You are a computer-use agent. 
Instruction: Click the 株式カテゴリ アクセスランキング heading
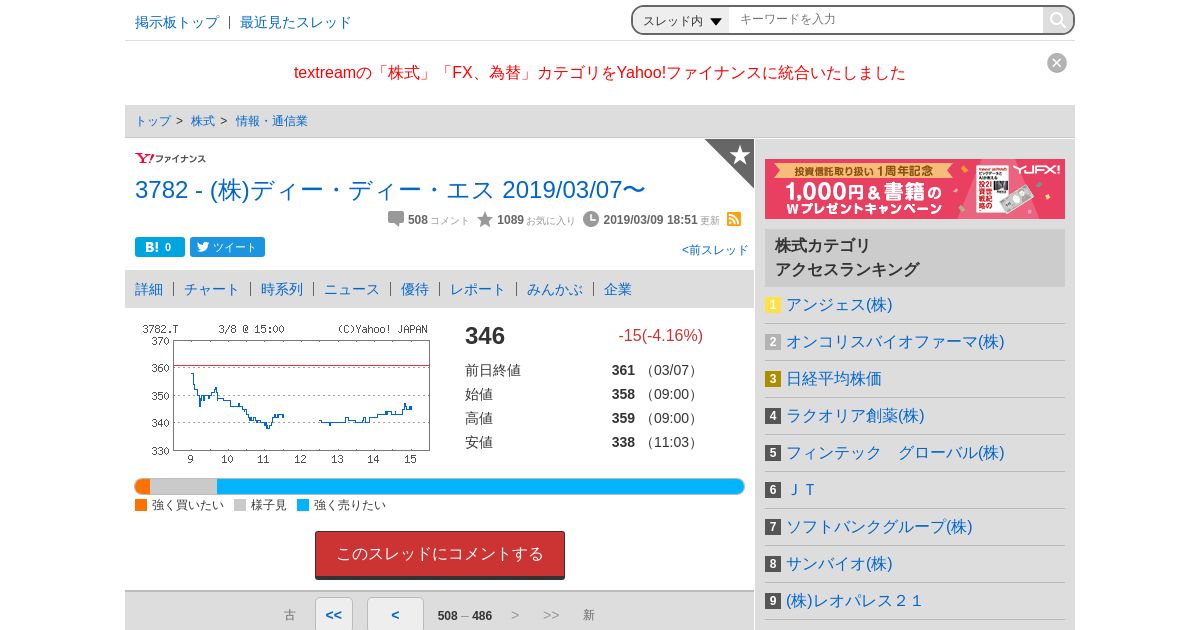(x=915, y=258)
